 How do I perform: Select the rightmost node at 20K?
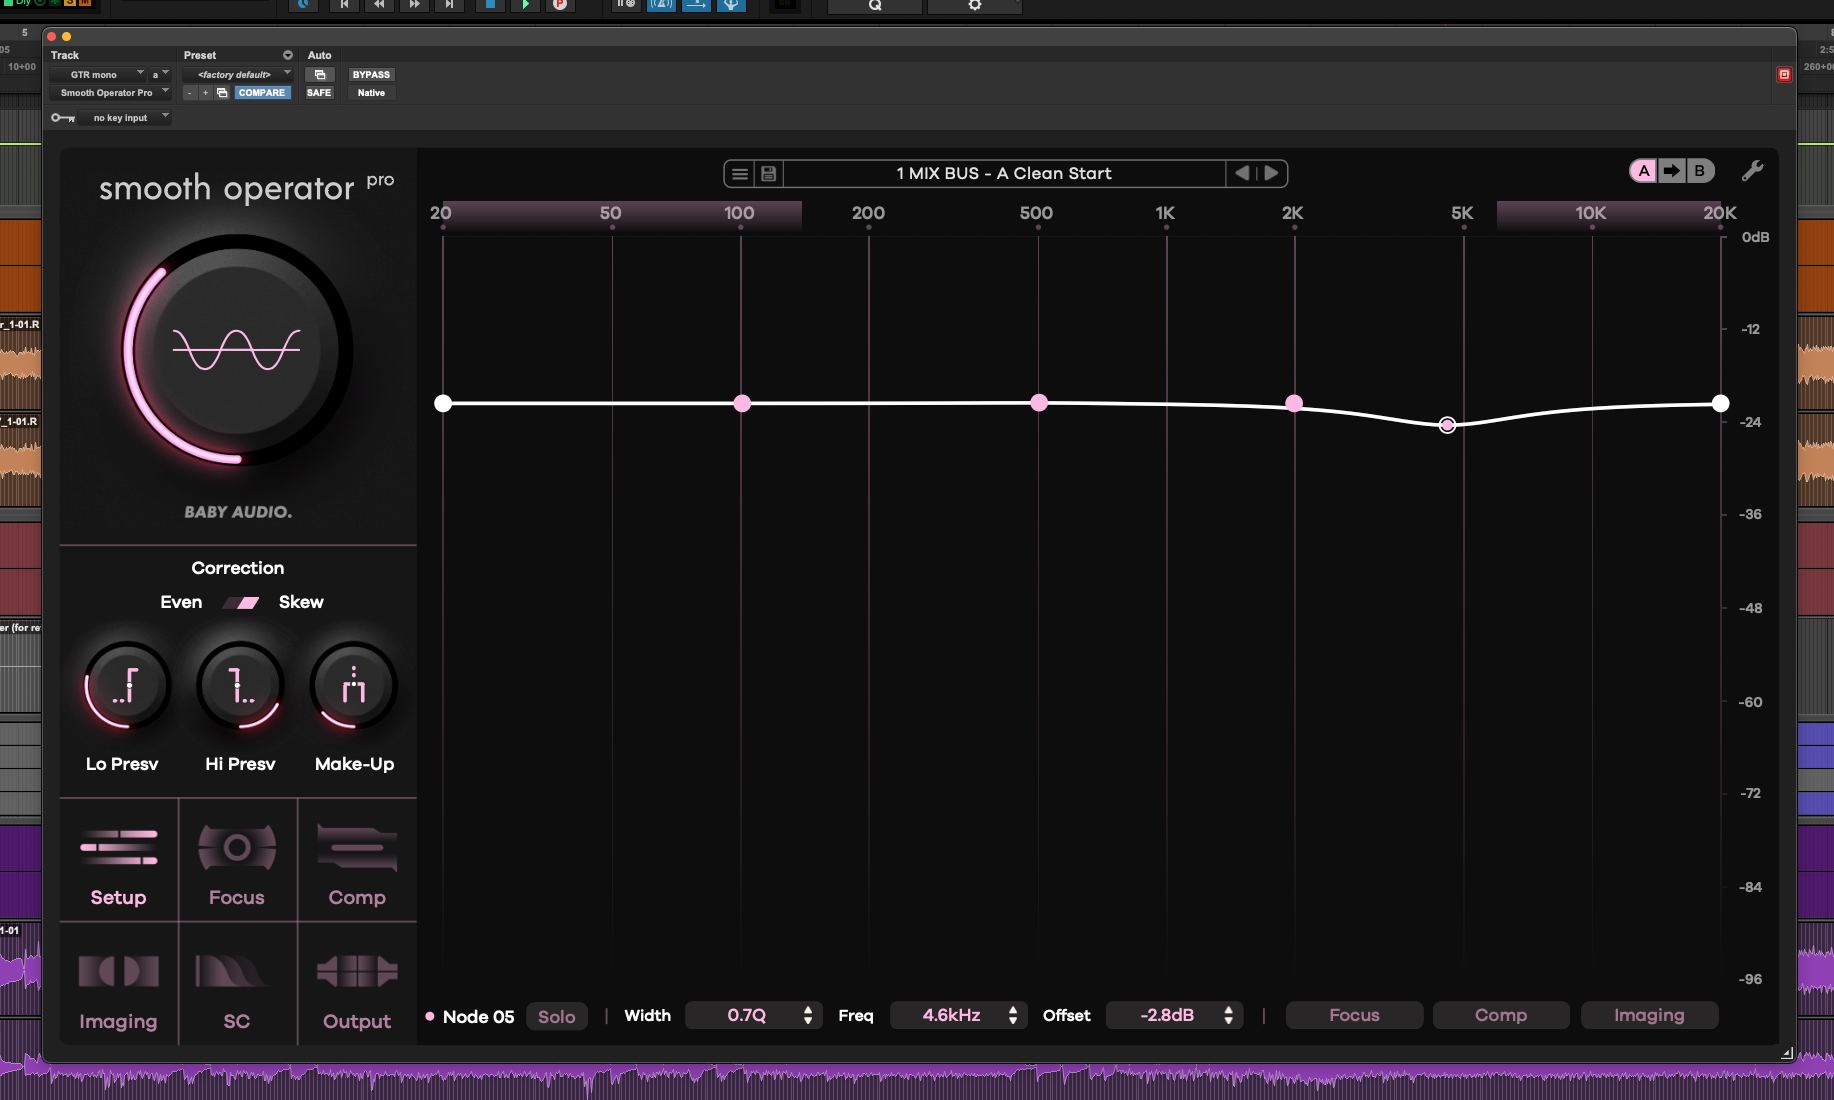[x=1720, y=403]
